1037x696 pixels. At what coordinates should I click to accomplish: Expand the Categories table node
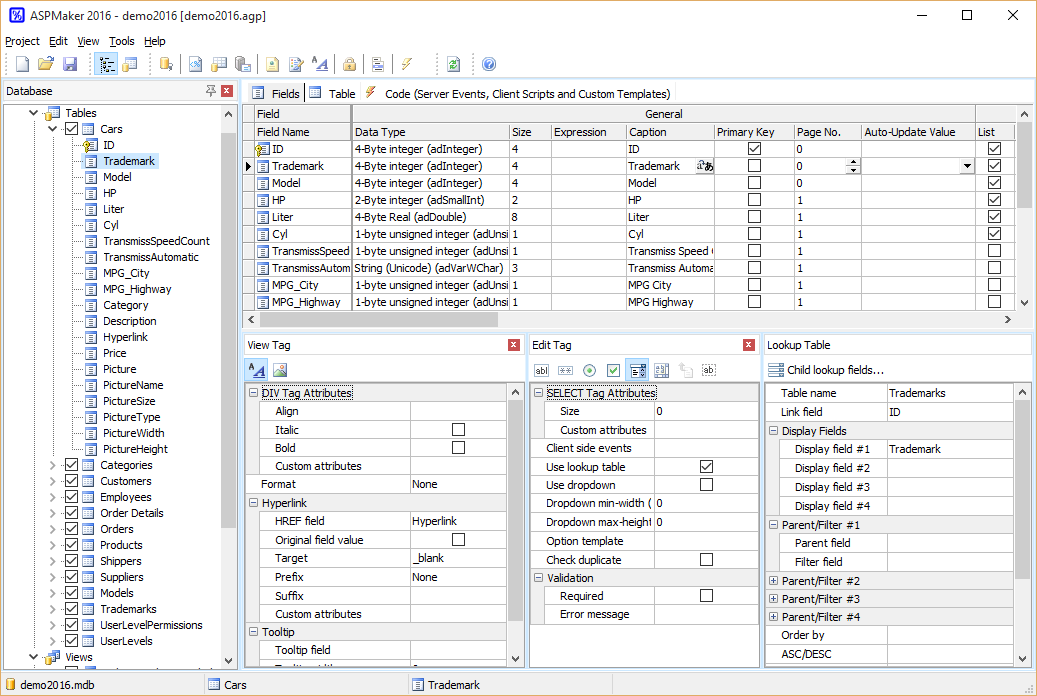53,465
